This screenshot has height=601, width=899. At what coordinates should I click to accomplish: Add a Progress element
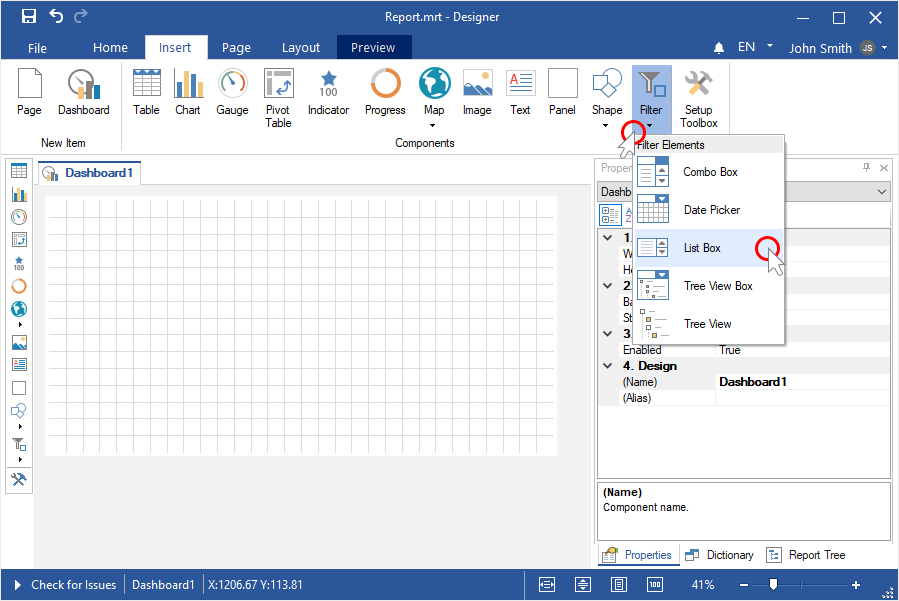point(385,93)
